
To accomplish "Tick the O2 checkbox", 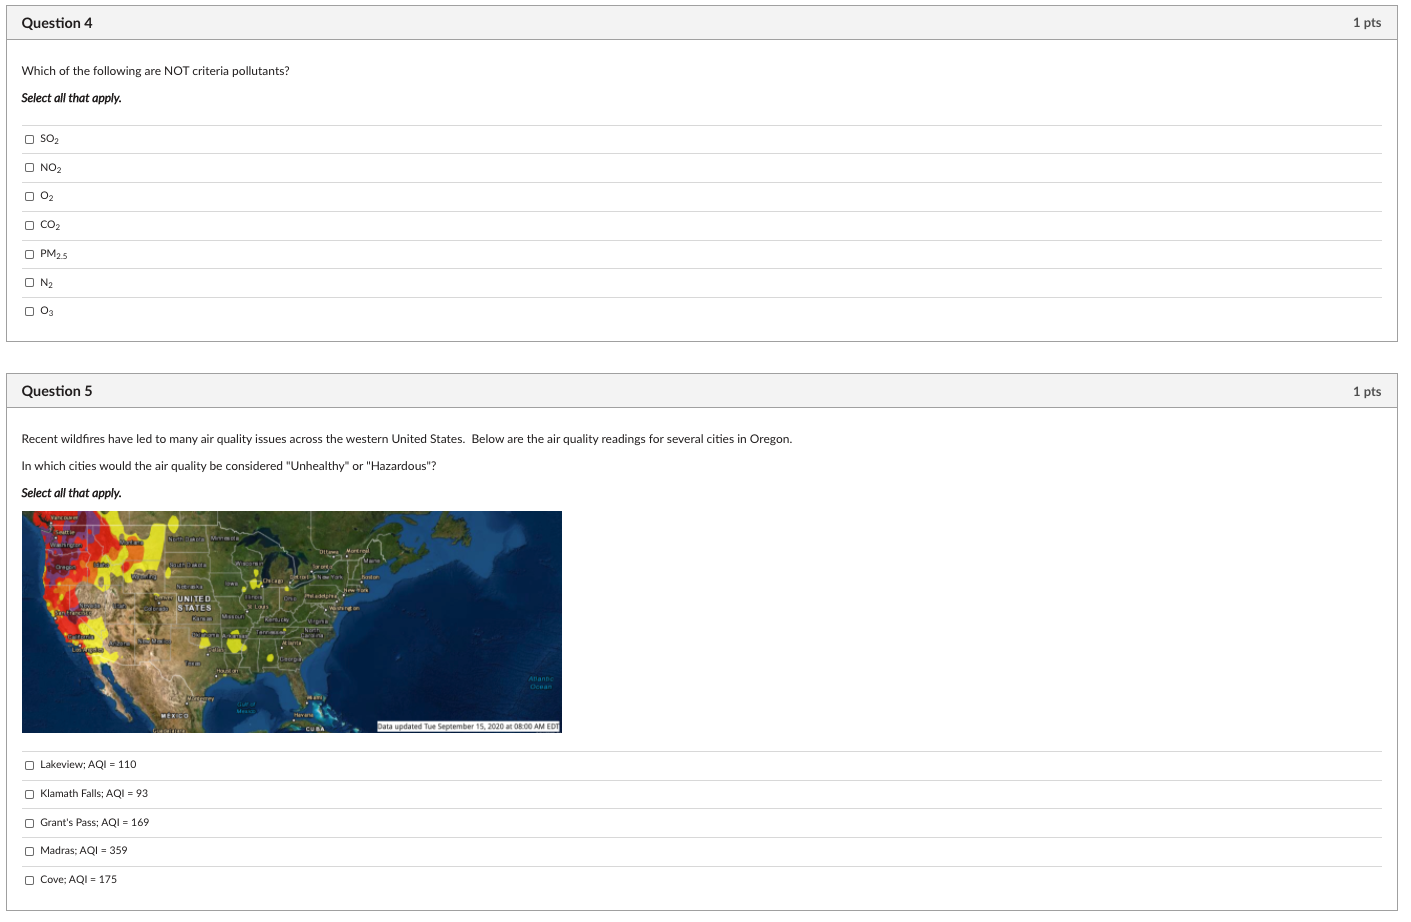I will click(30, 196).
